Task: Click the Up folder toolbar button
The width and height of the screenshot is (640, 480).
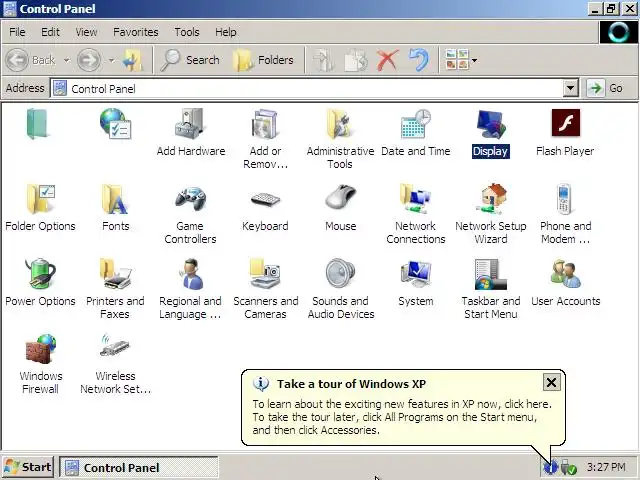Action: [x=133, y=60]
